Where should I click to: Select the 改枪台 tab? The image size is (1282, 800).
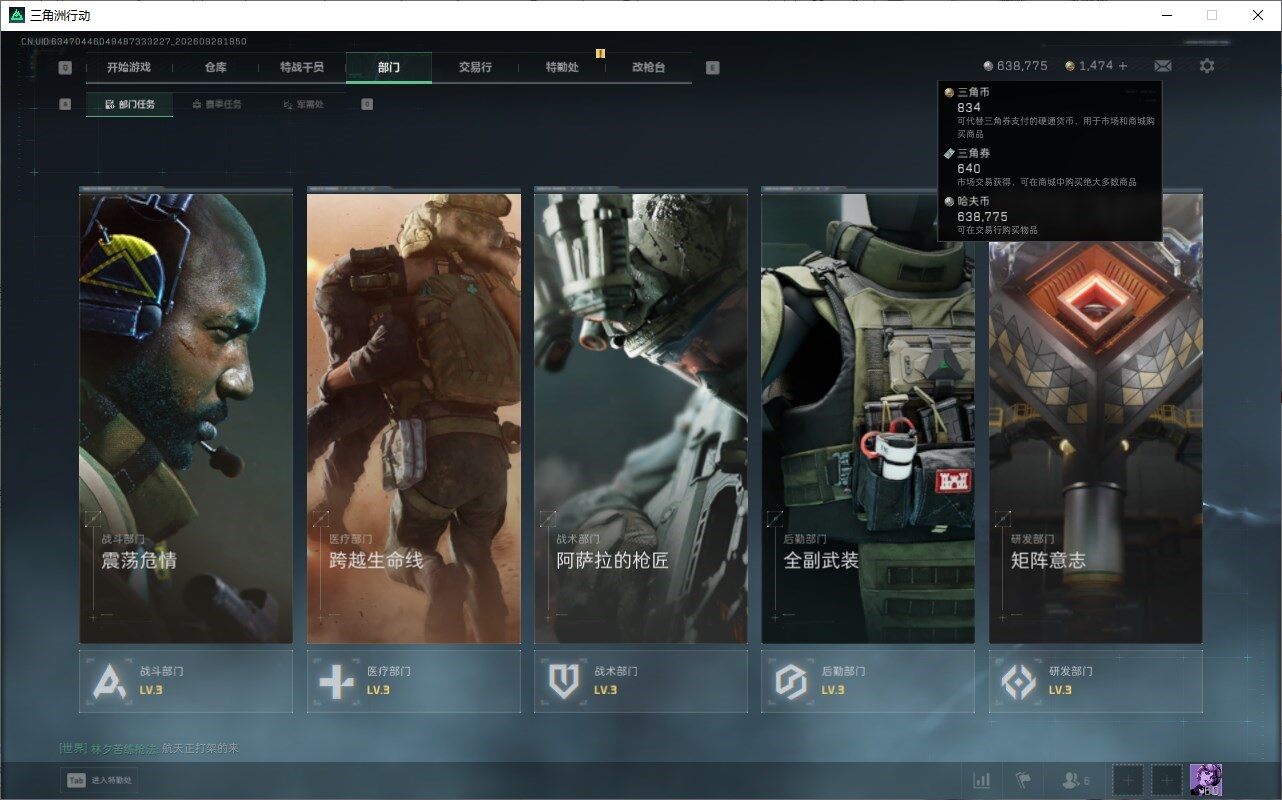coord(648,67)
